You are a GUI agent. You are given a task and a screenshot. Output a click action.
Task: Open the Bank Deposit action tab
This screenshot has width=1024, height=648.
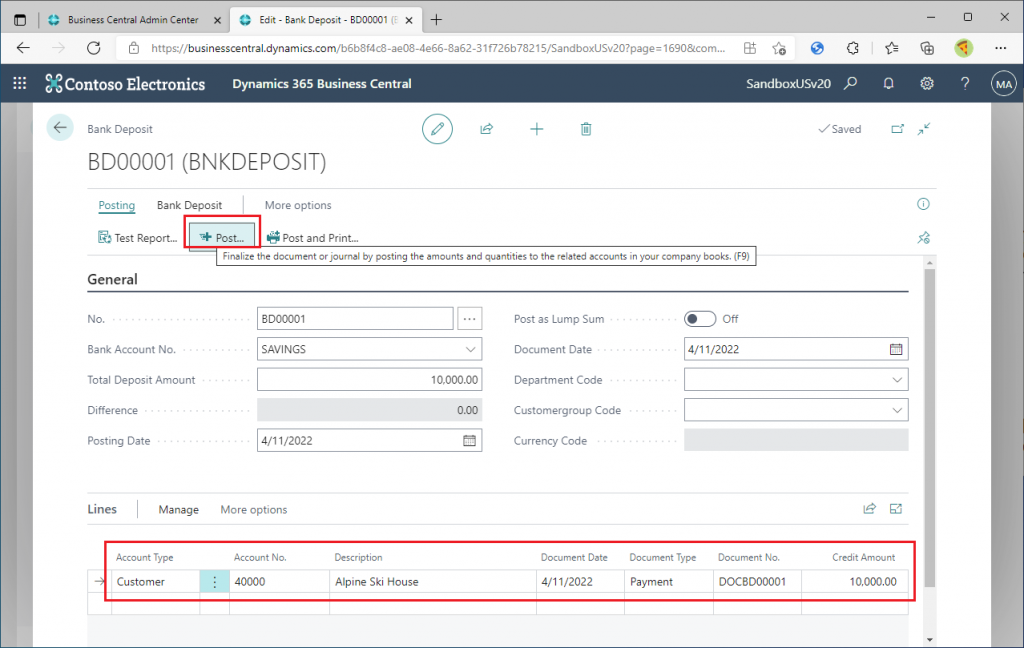pyautogui.click(x=189, y=205)
